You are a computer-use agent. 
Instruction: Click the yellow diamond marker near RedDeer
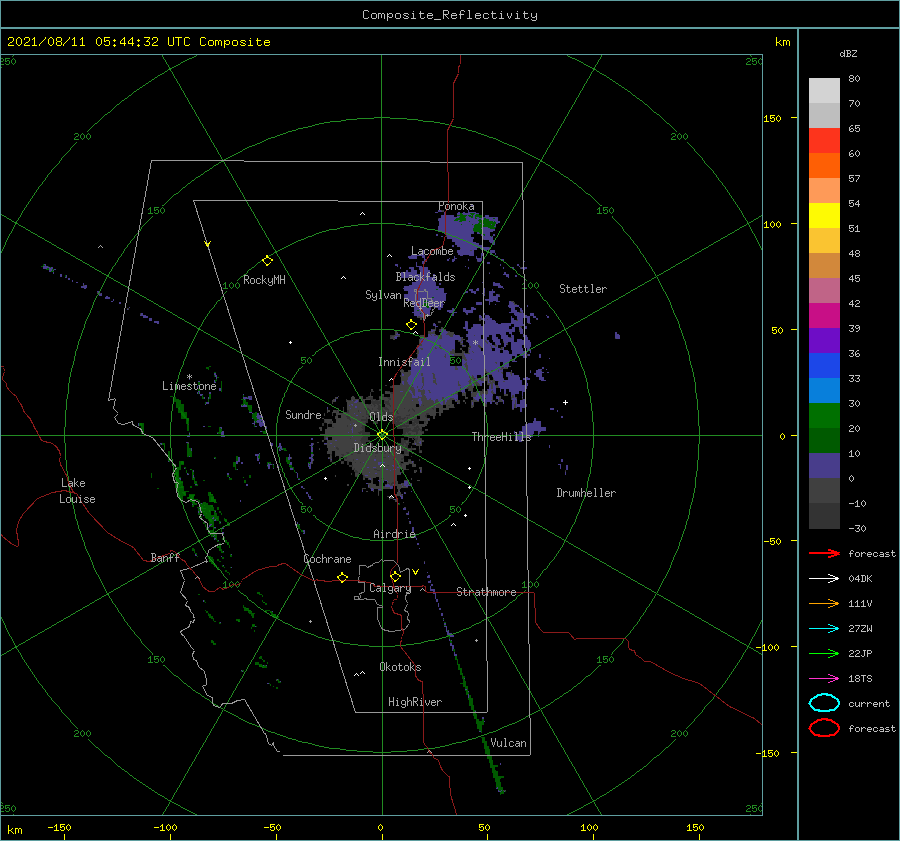tap(411, 325)
